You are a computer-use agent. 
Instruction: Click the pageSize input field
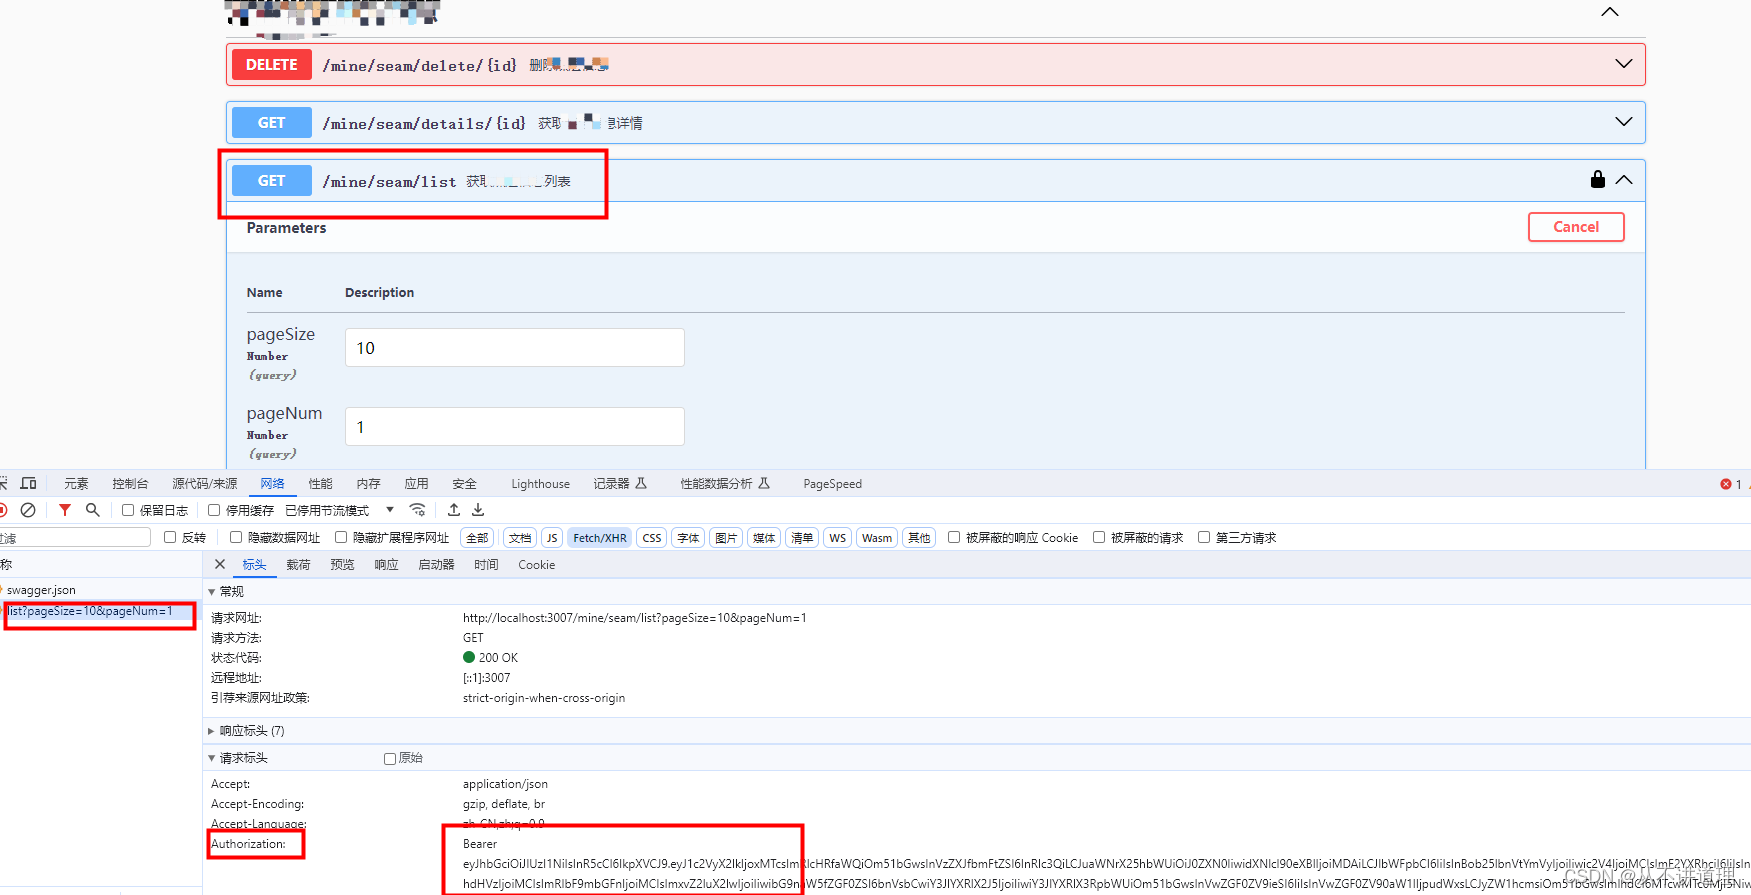pos(515,347)
